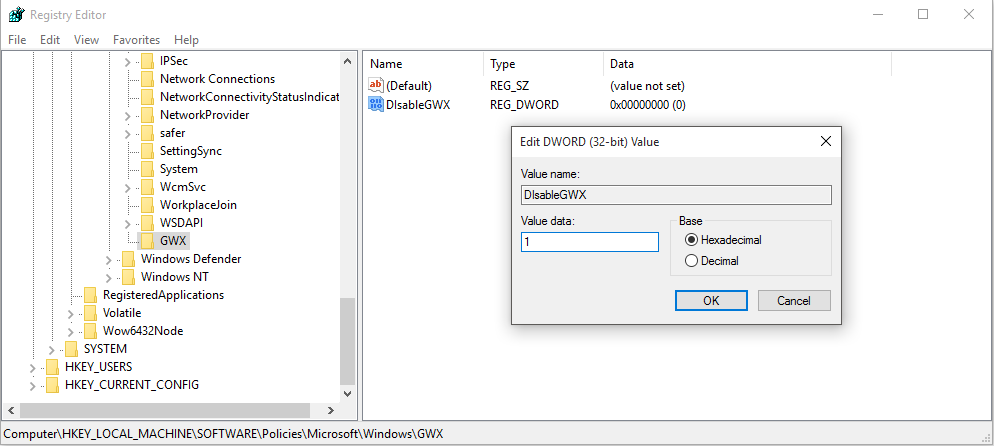Click the NetworkProvider folder icon
This screenshot has width=994, height=446.
click(x=147, y=115)
